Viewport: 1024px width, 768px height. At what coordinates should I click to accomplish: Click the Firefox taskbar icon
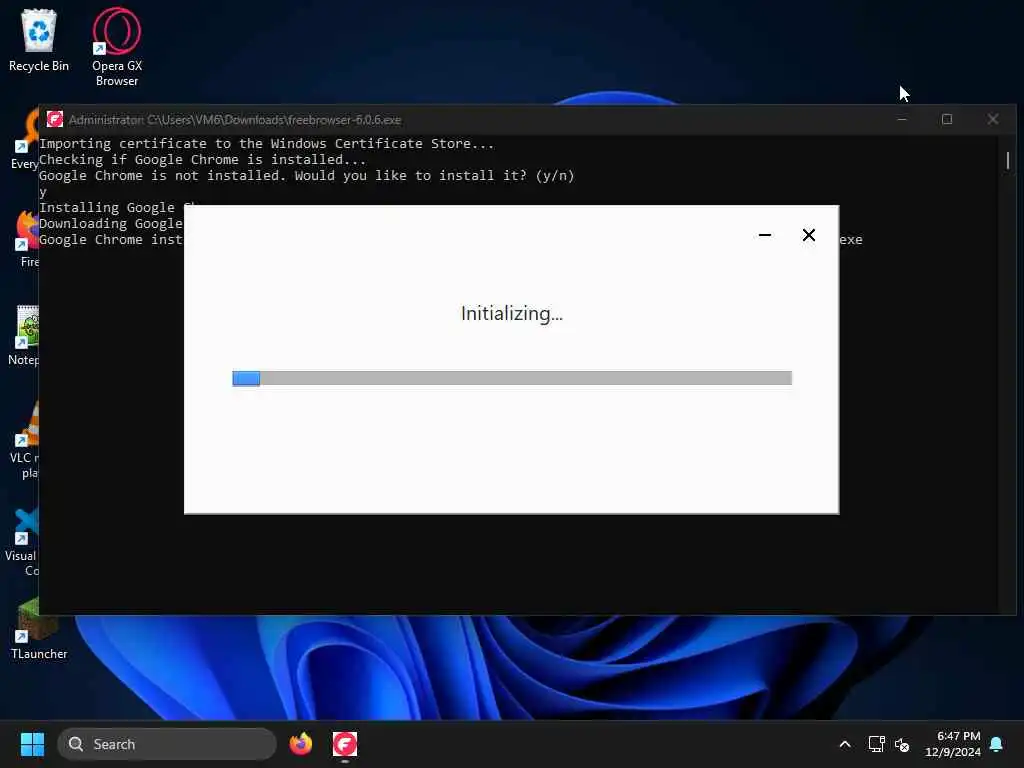(301, 744)
